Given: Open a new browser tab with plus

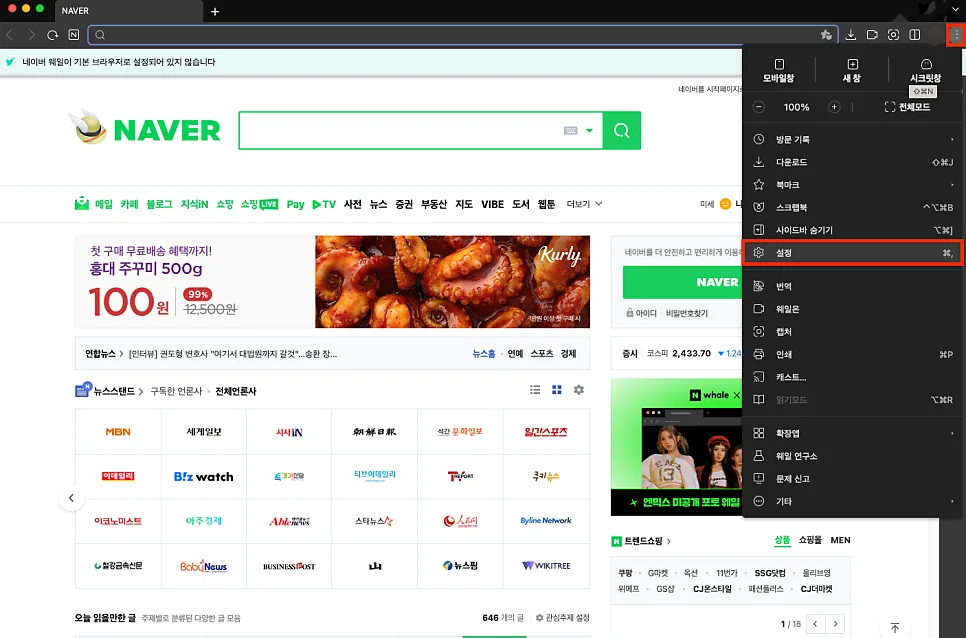Looking at the screenshot, I should coord(215,11).
